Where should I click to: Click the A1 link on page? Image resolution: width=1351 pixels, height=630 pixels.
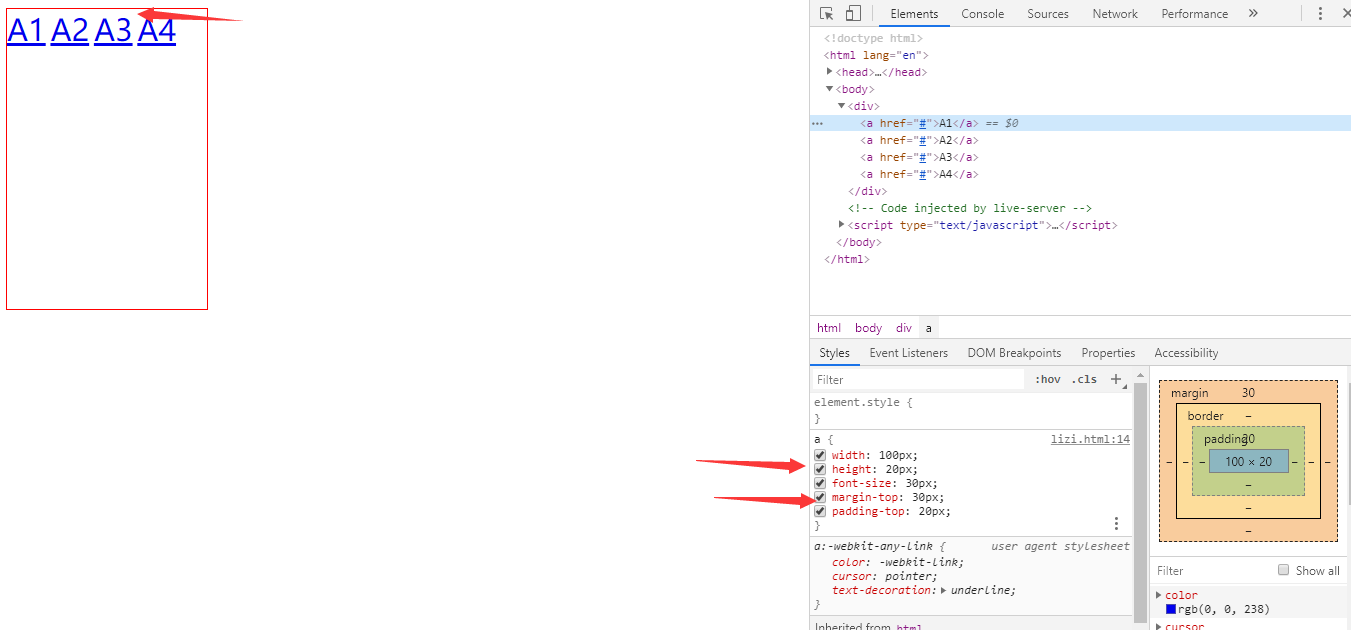click(x=26, y=31)
